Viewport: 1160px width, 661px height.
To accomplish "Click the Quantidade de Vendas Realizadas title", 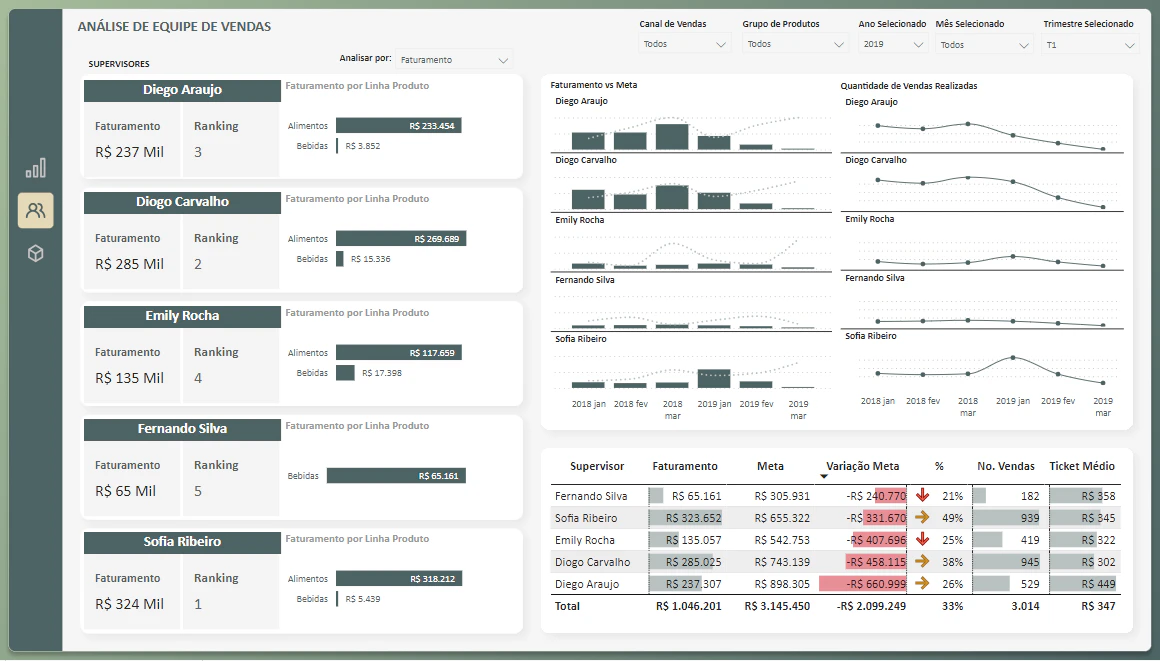I will (908, 86).
